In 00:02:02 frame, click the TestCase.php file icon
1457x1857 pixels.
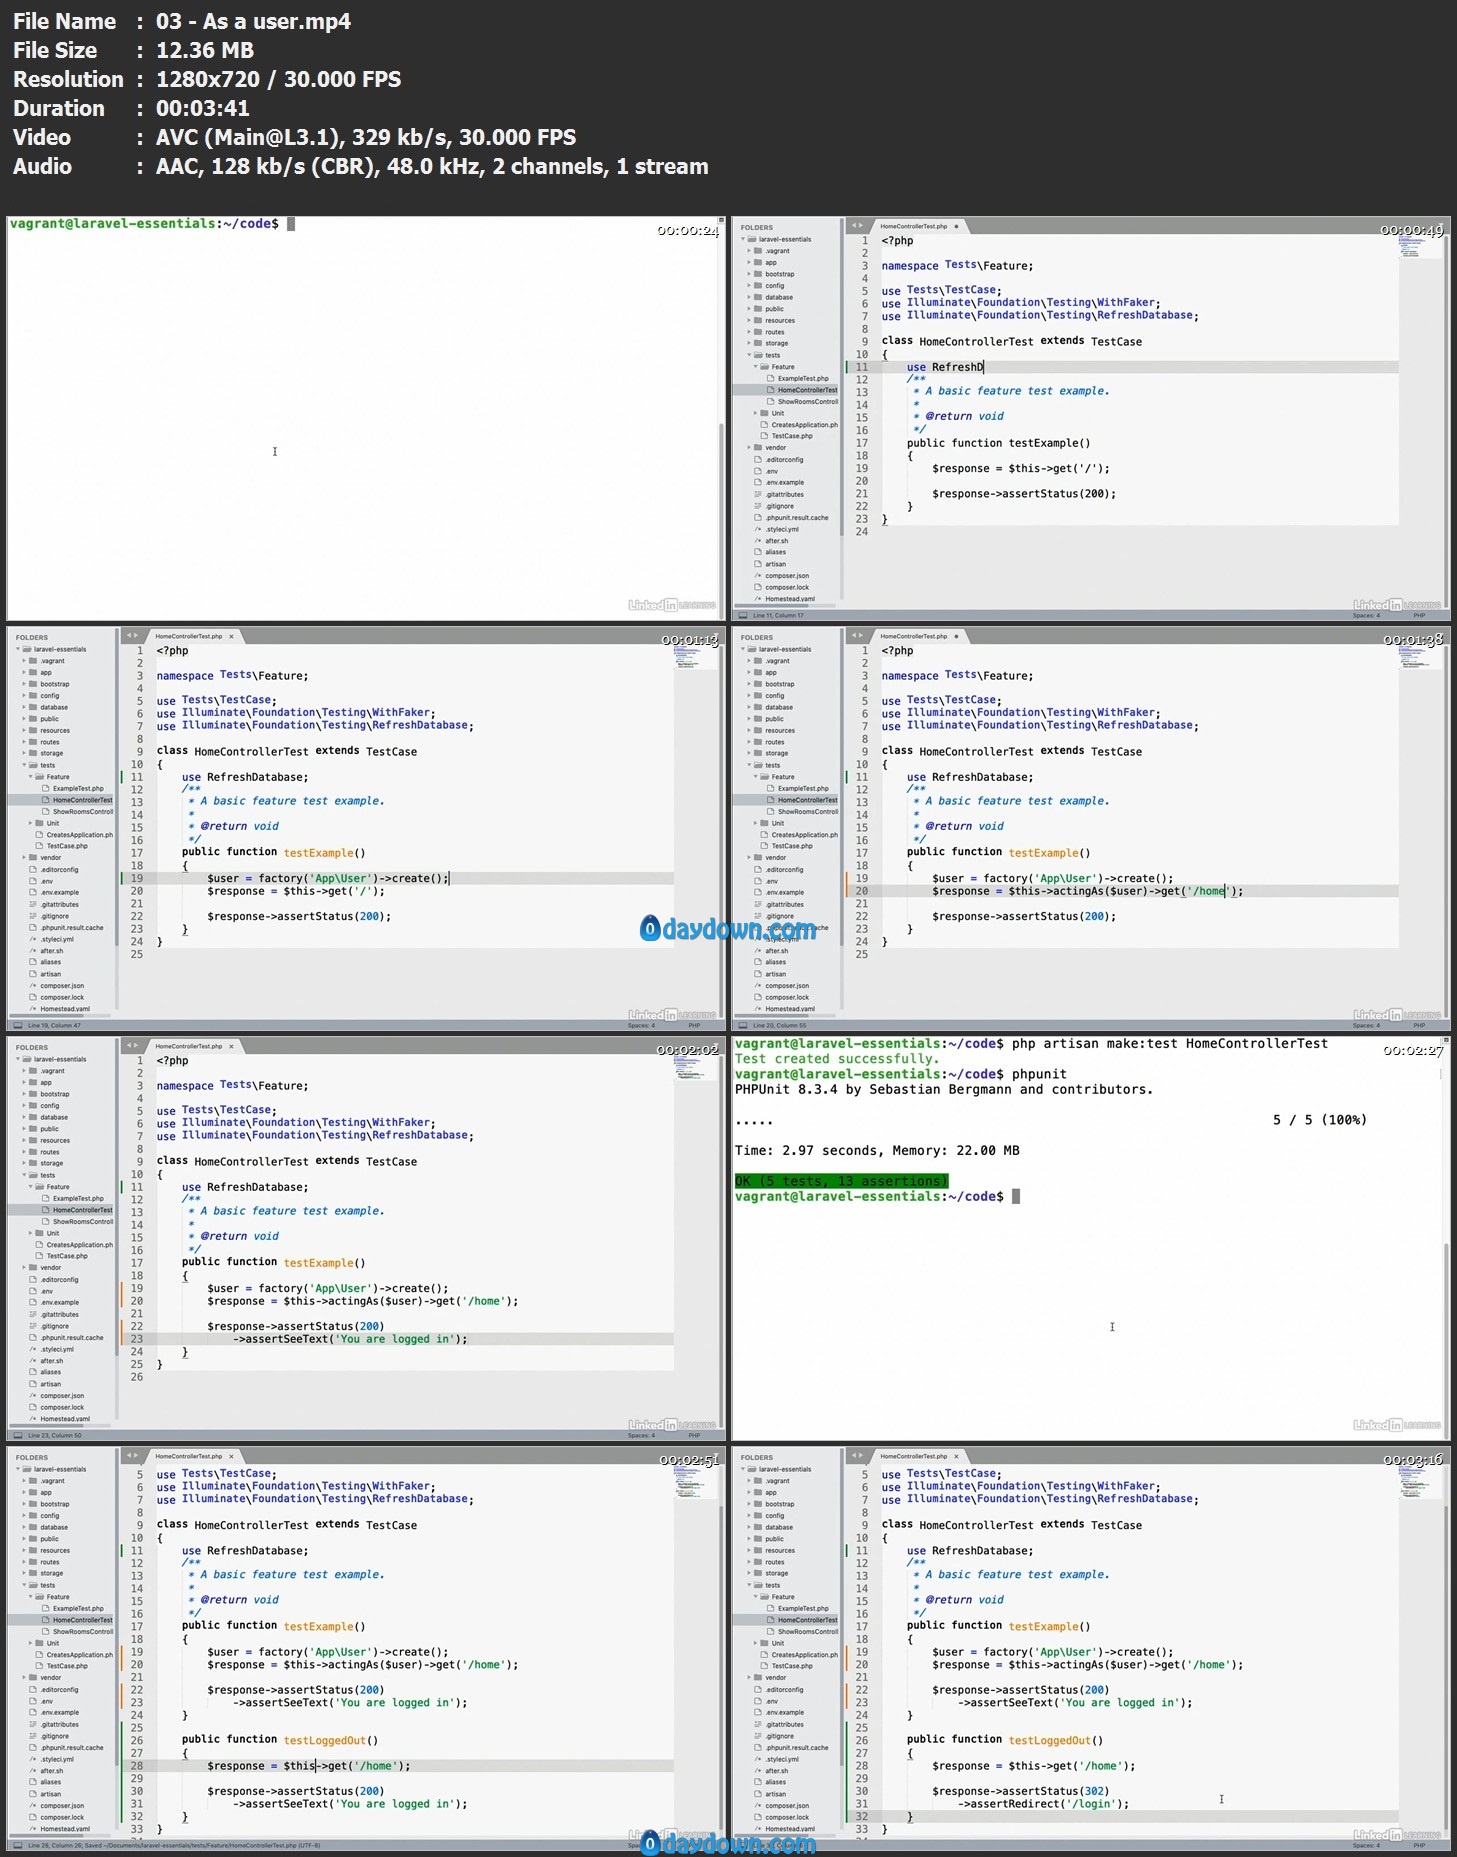point(40,1256)
